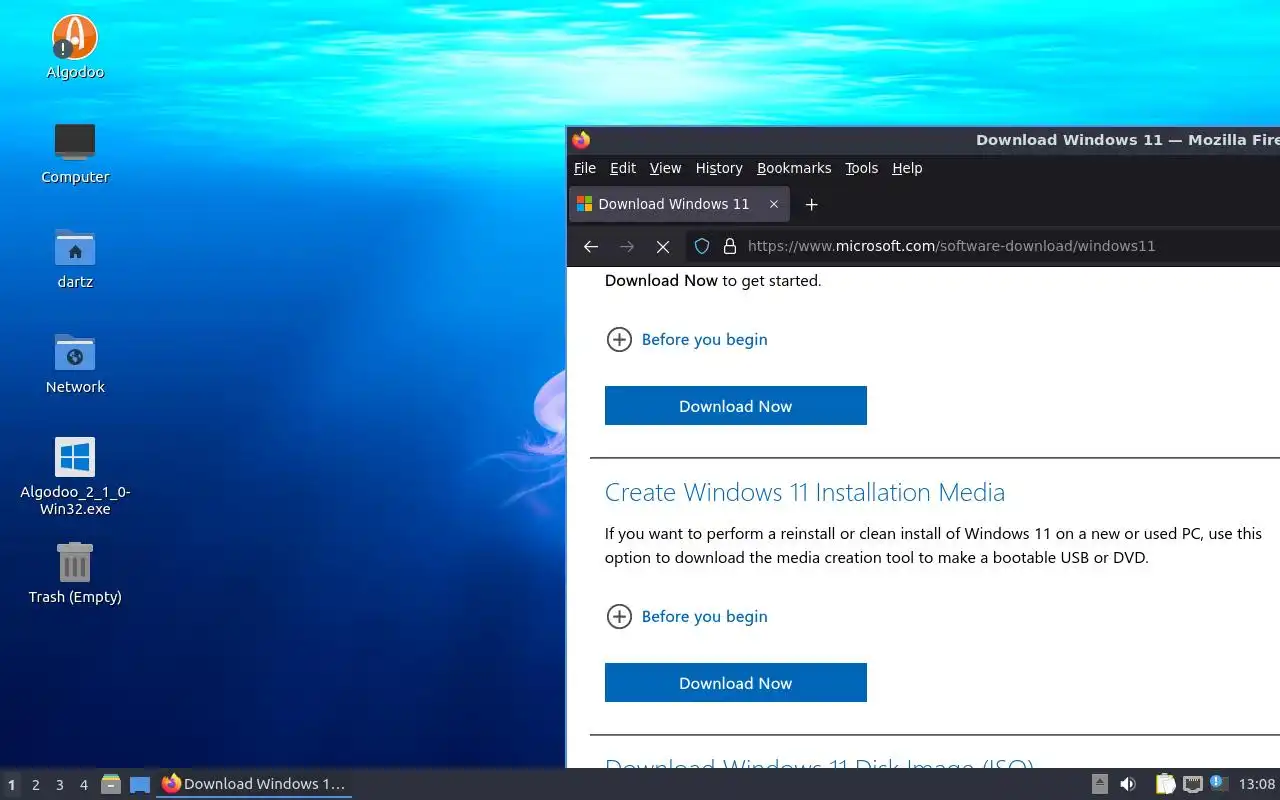1280x800 pixels.
Task: Open the Tools menu
Action: 861,168
